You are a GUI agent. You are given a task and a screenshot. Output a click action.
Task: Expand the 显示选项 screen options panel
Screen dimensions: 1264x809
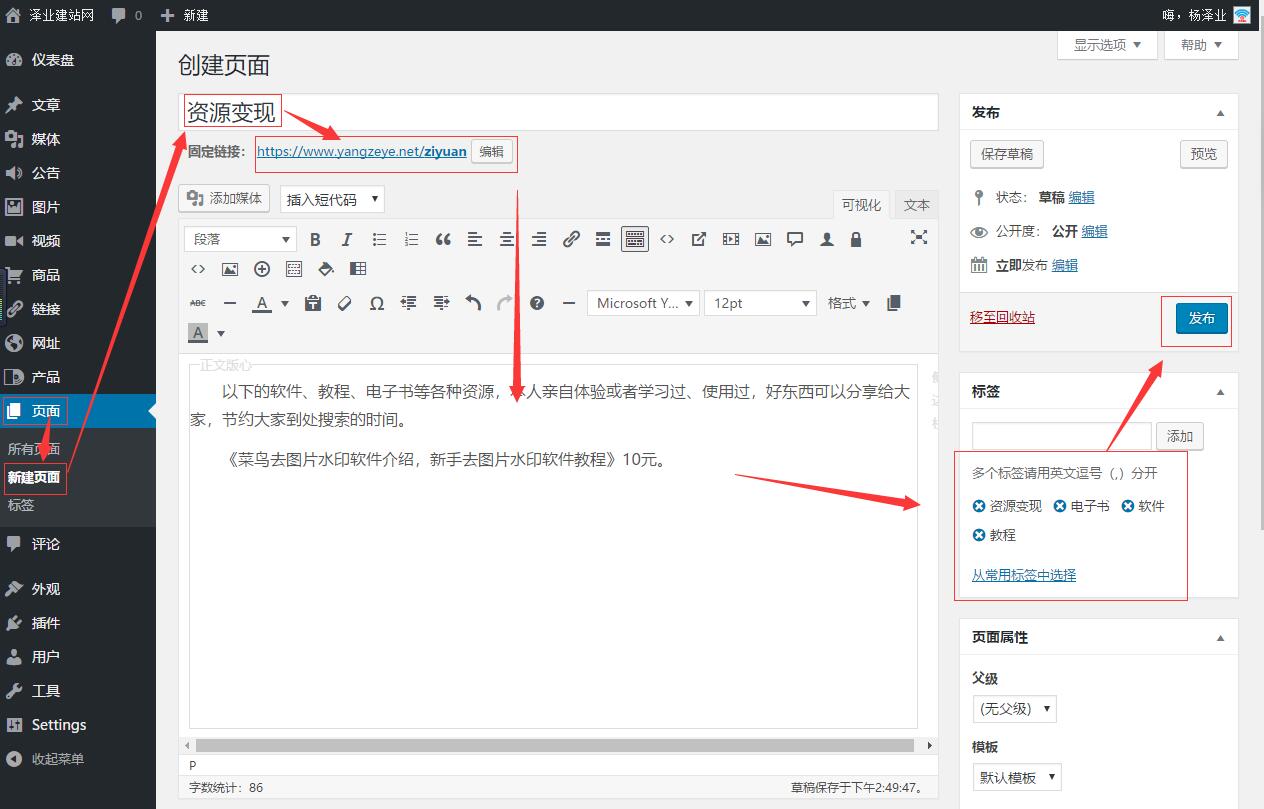[1107, 45]
